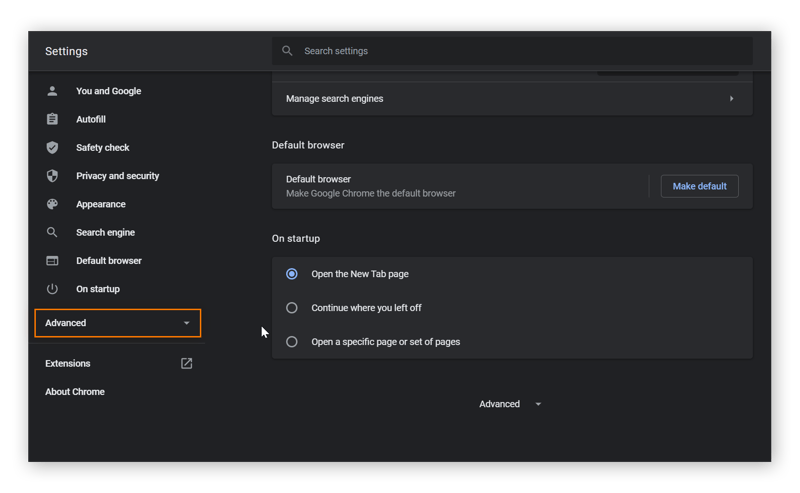Open the About Chrome page
Image resolution: width=800 pixels, height=493 pixels.
tap(75, 392)
